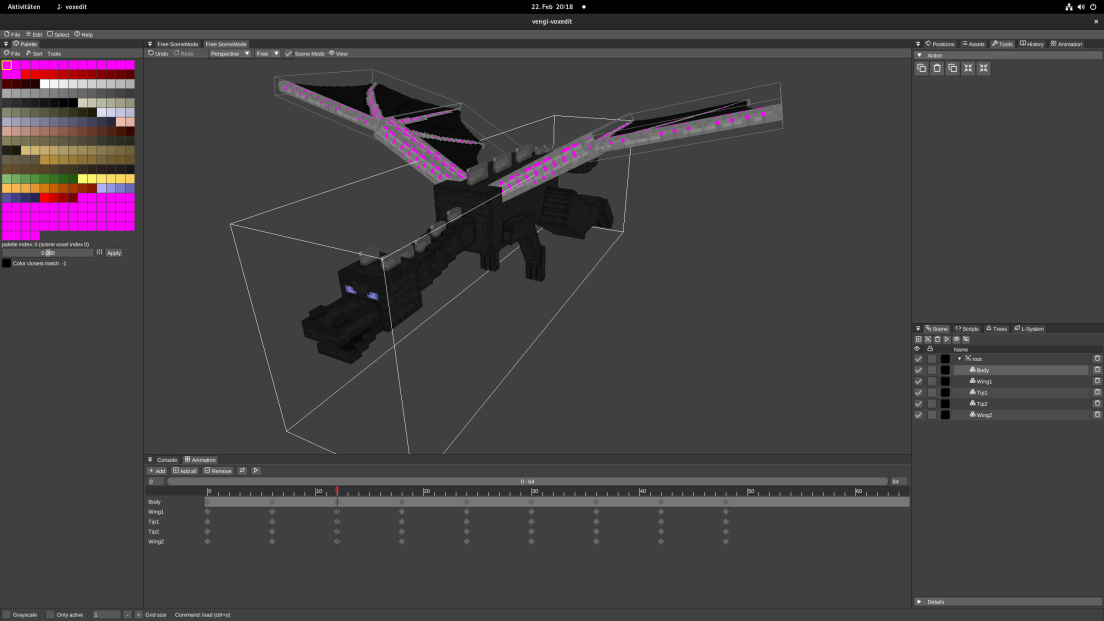Click the Body node black color swatch
The width and height of the screenshot is (1104, 621).
point(945,370)
